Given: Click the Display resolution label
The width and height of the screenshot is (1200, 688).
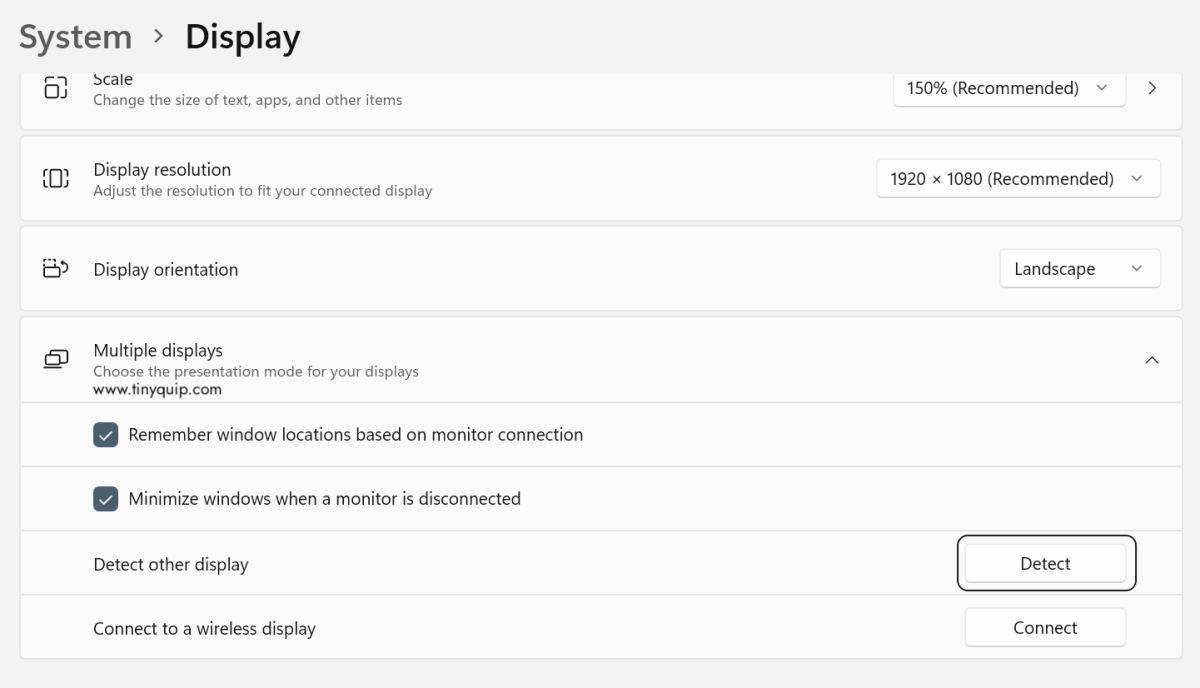Looking at the screenshot, I should click(x=162, y=170).
